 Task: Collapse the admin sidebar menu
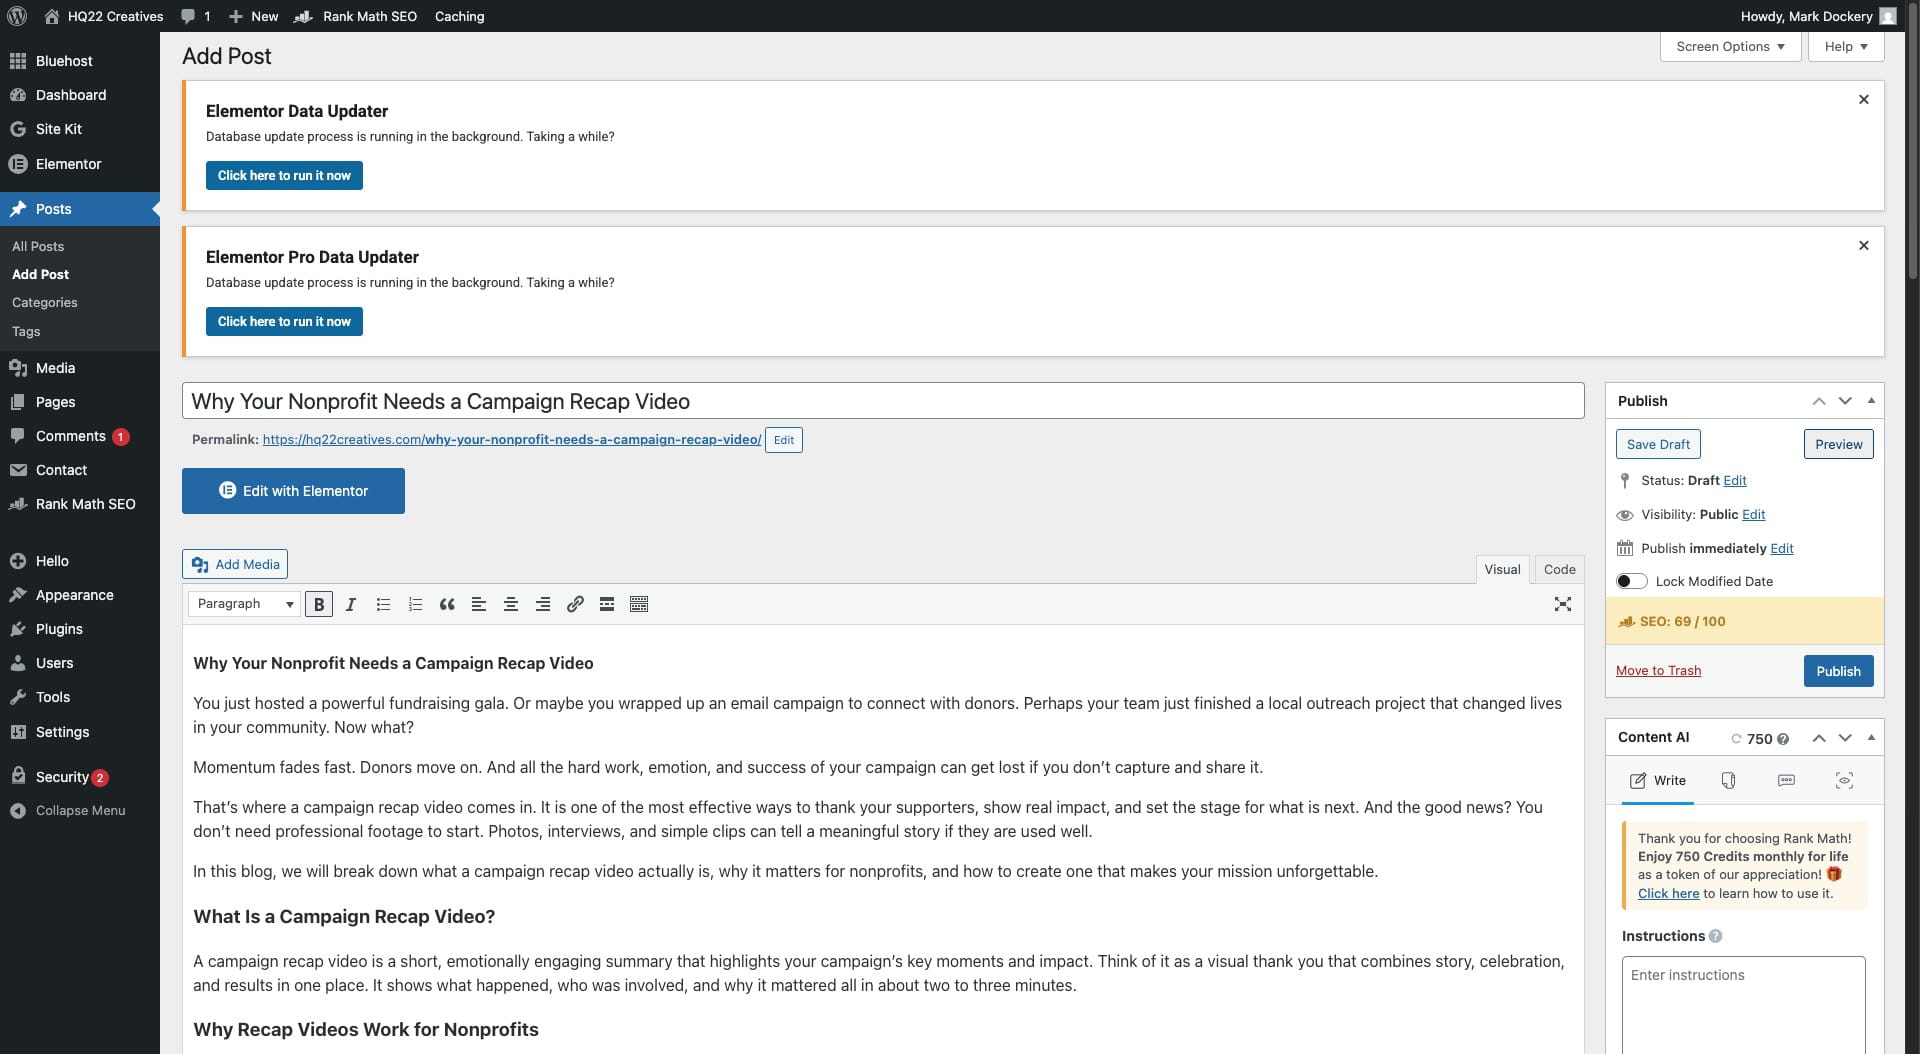coord(80,811)
